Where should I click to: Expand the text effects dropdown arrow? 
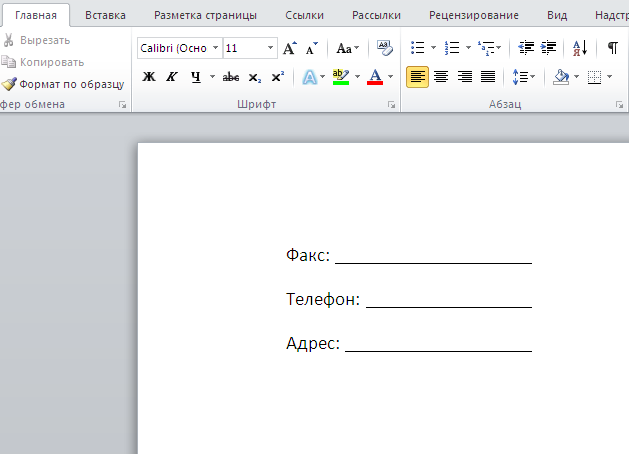click(x=323, y=77)
